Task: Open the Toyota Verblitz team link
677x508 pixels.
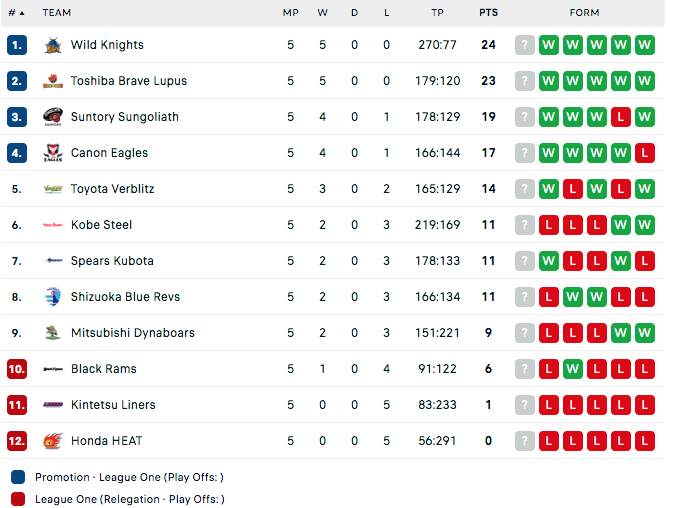Action: click(112, 189)
